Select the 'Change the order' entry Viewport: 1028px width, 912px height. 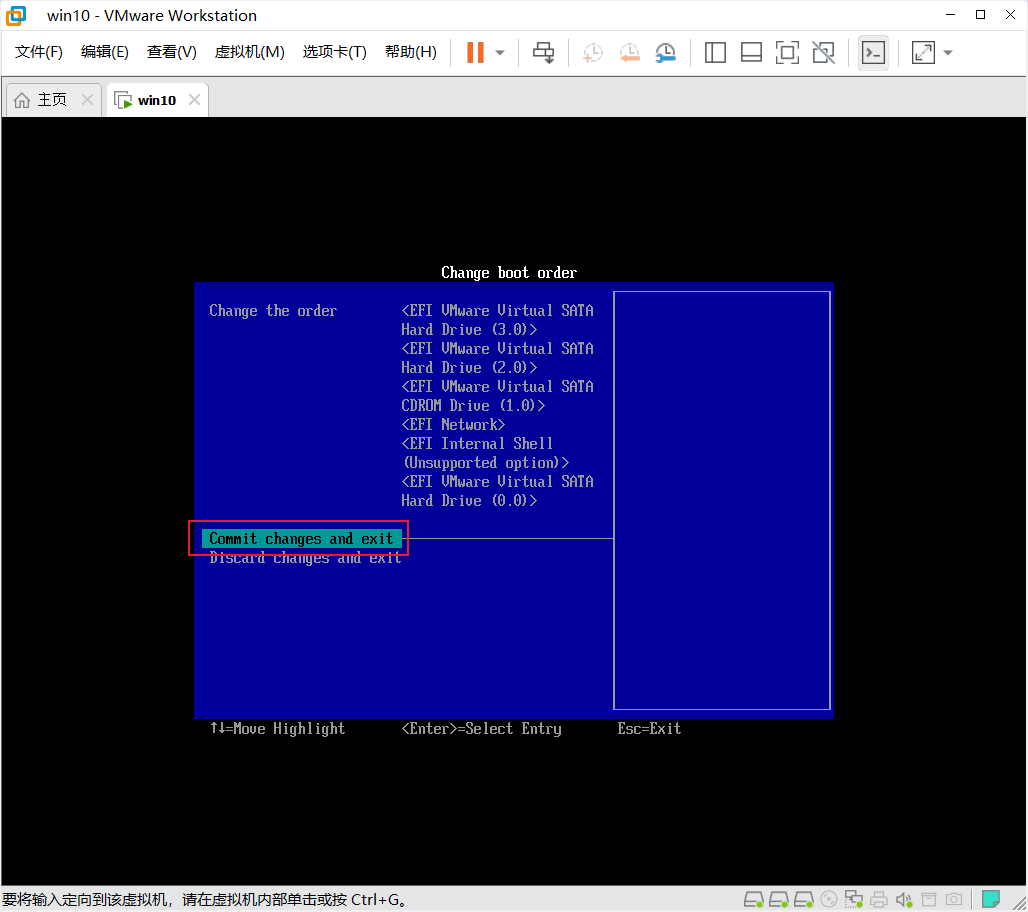click(x=273, y=311)
